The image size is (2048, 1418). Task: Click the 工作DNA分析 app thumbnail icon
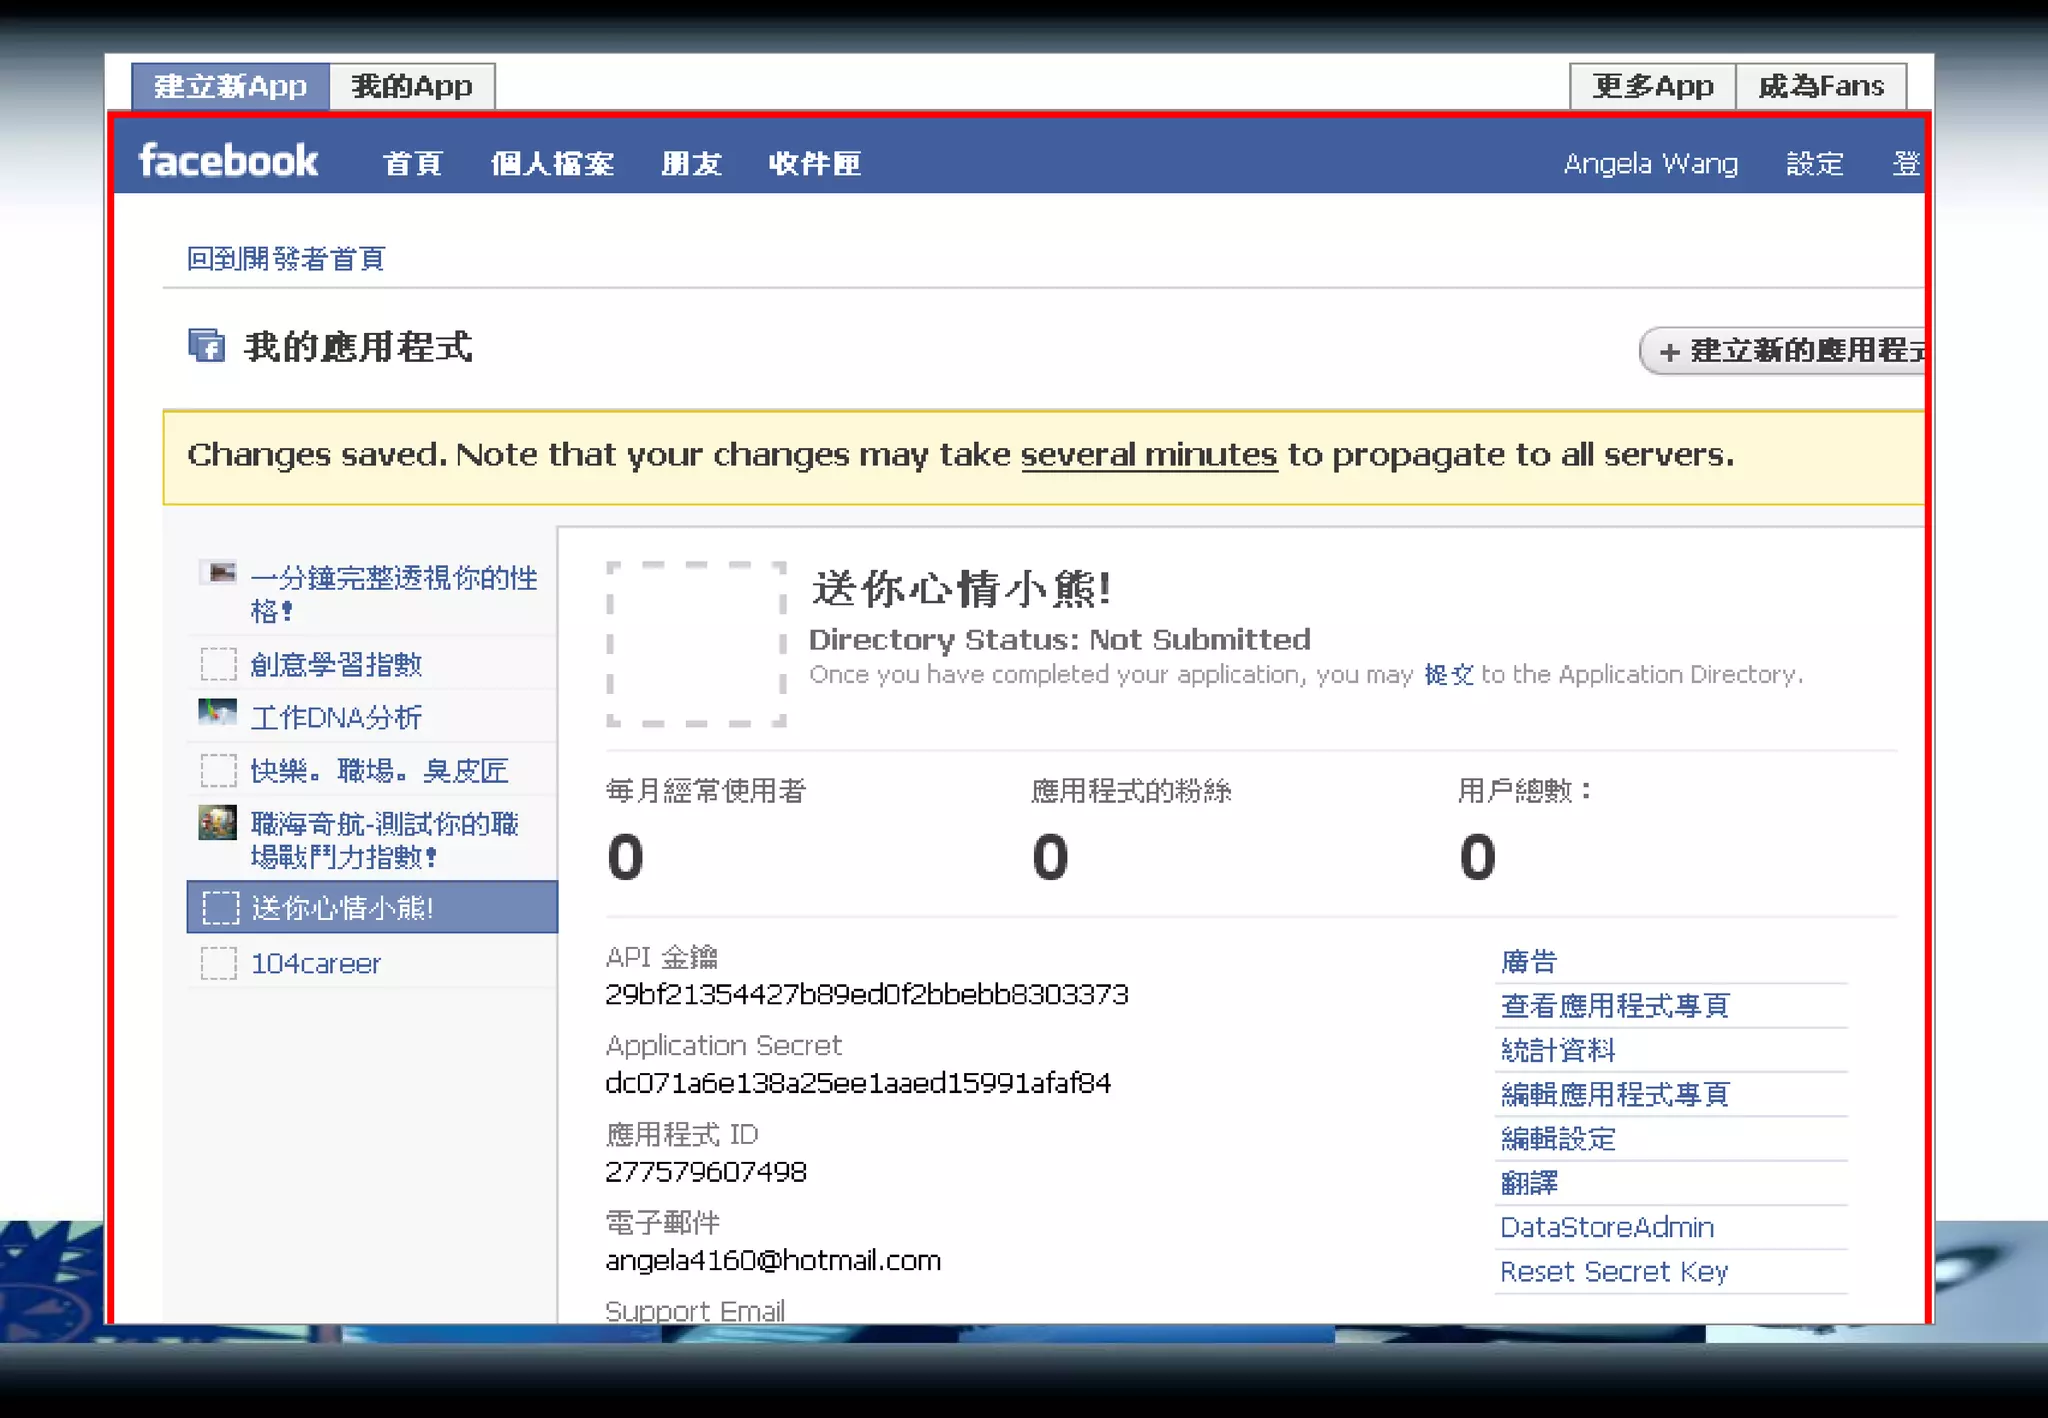217,714
